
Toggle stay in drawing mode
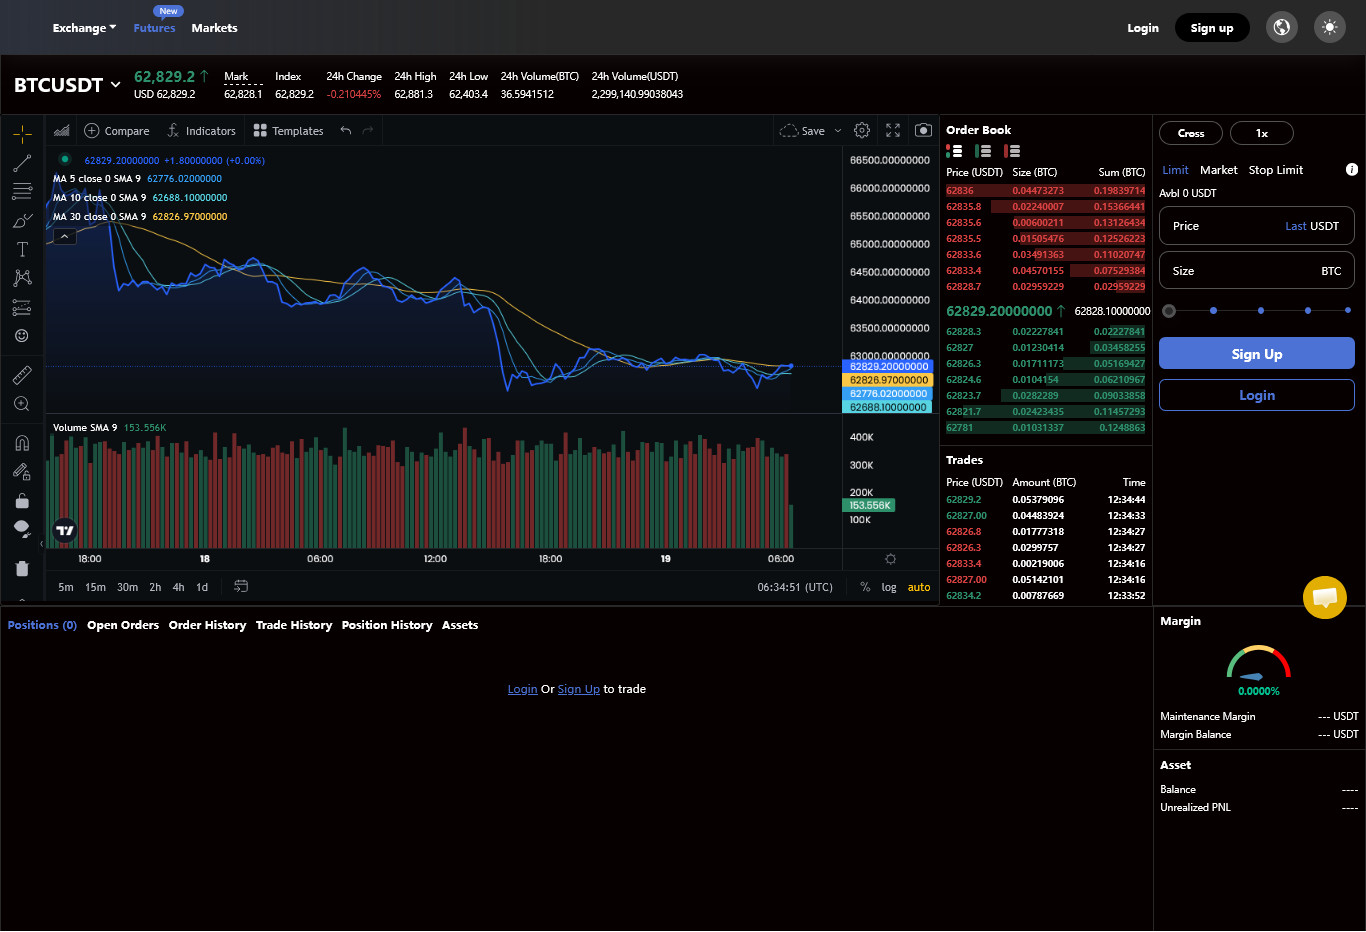[x=22, y=471]
